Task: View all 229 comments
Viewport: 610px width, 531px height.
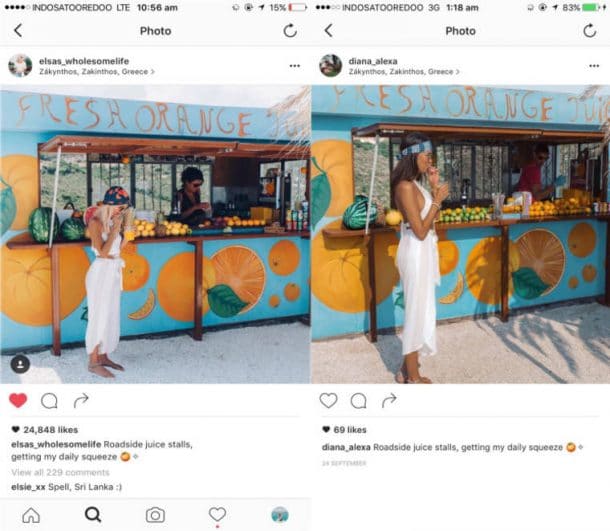Action: pyautogui.click(x=60, y=472)
